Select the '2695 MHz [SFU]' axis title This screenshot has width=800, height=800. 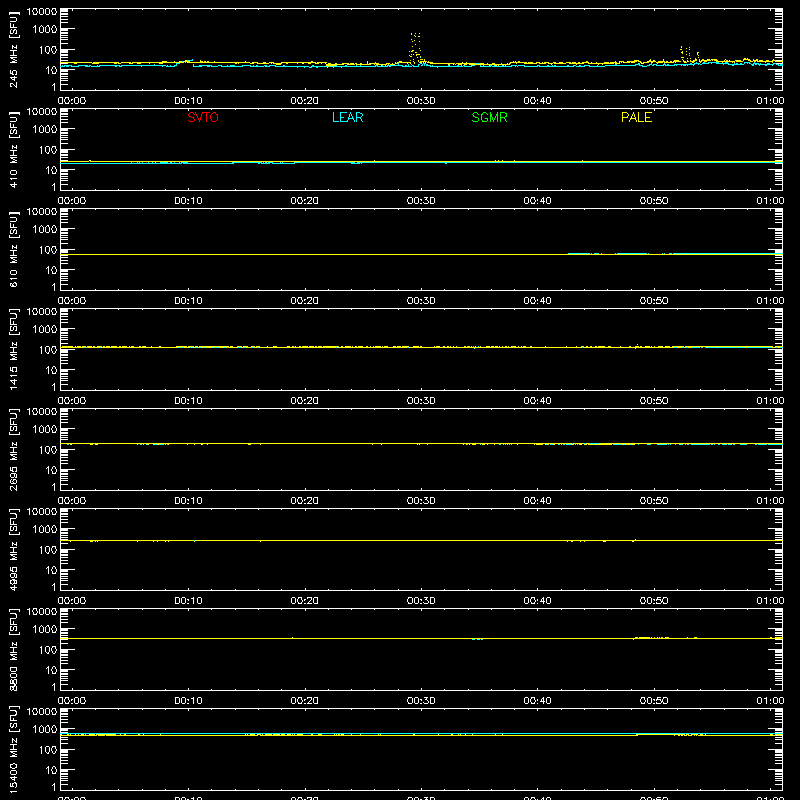coord(13,449)
